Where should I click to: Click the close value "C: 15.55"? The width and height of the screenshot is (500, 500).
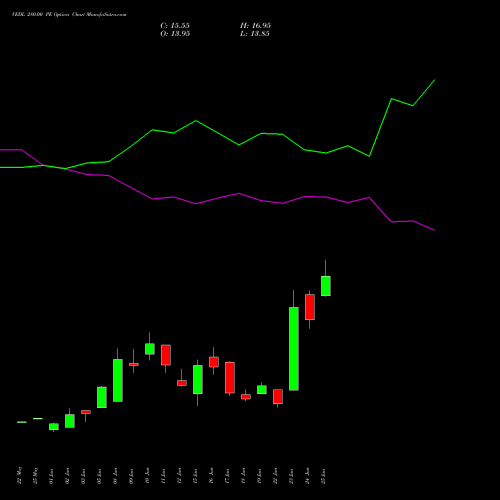click(x=175, y=26)
